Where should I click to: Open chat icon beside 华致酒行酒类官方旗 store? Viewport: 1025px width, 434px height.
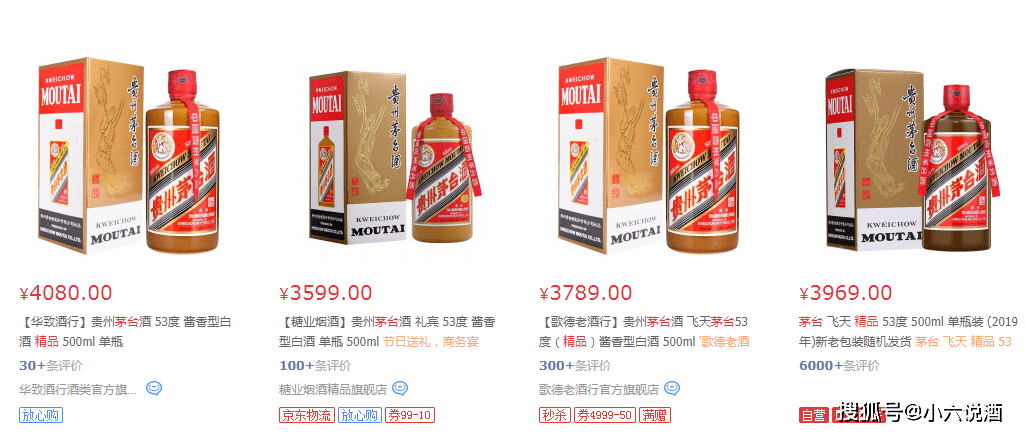pyautogui.click(x=154, y=389)
